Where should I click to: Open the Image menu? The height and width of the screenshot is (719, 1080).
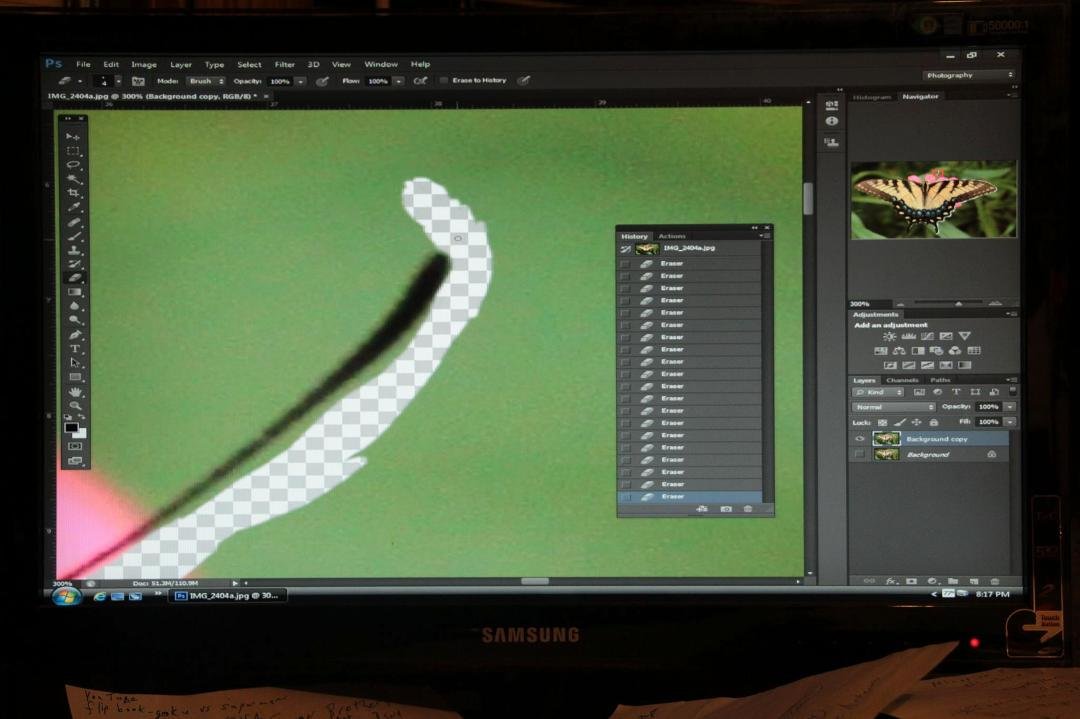pyautogui.click(x=144, y=64)
